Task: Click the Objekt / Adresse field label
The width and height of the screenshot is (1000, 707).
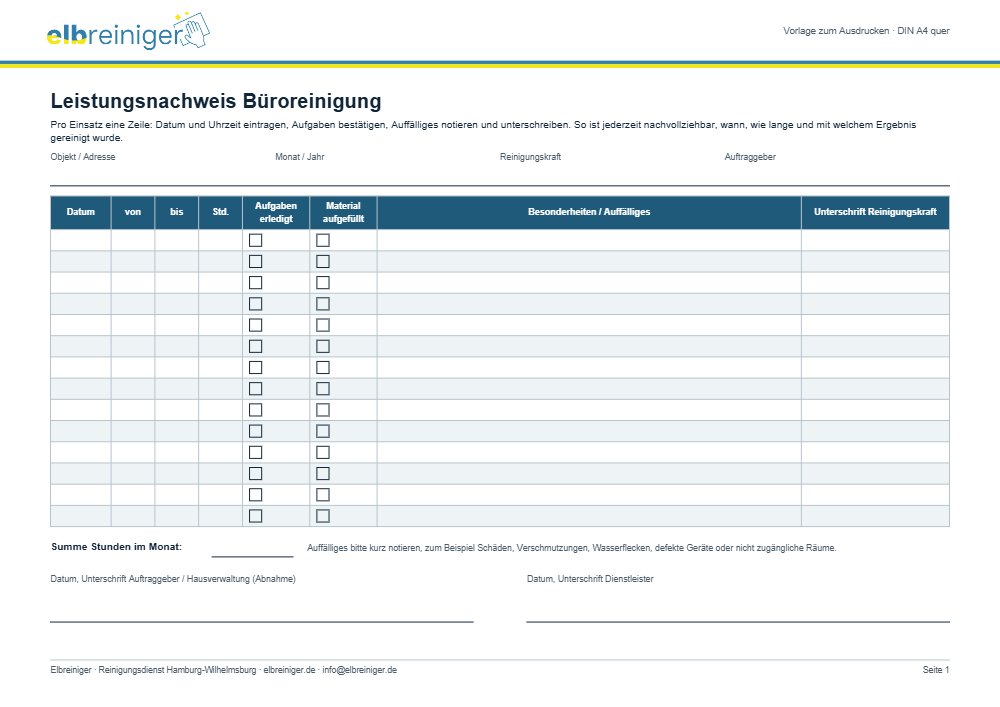Action: click(x=83, y=157)
